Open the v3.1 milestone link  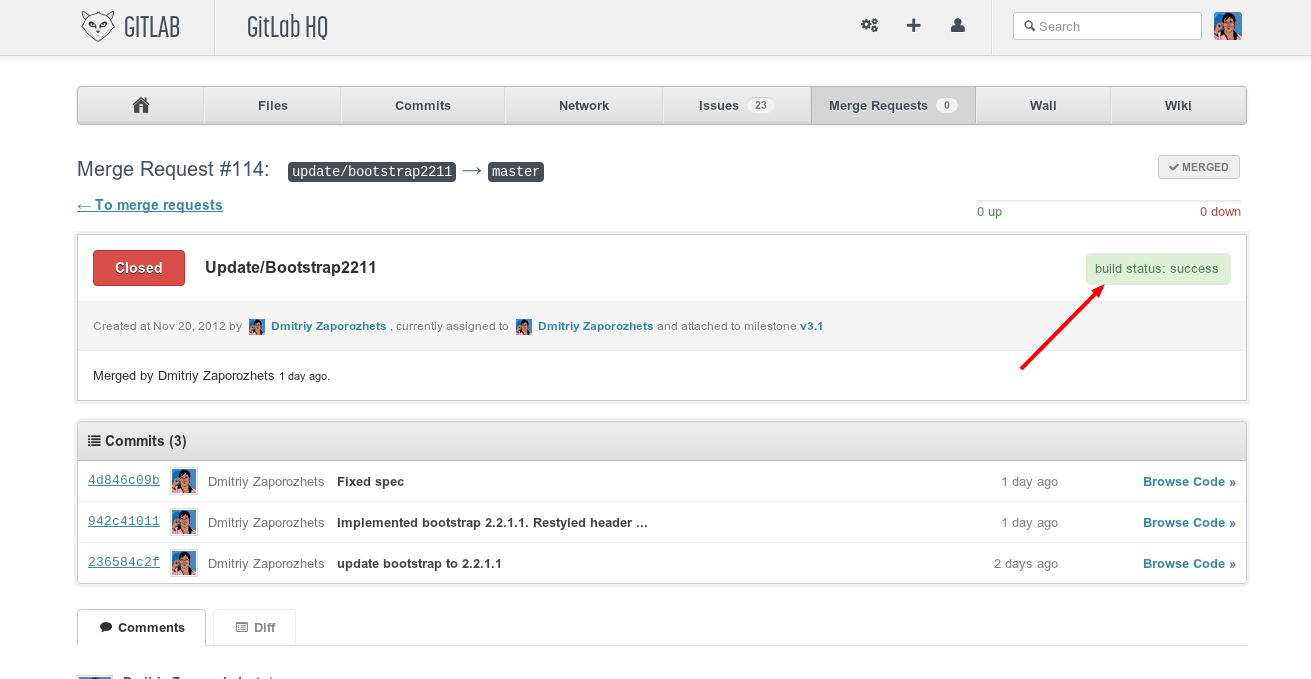[811, 326]
